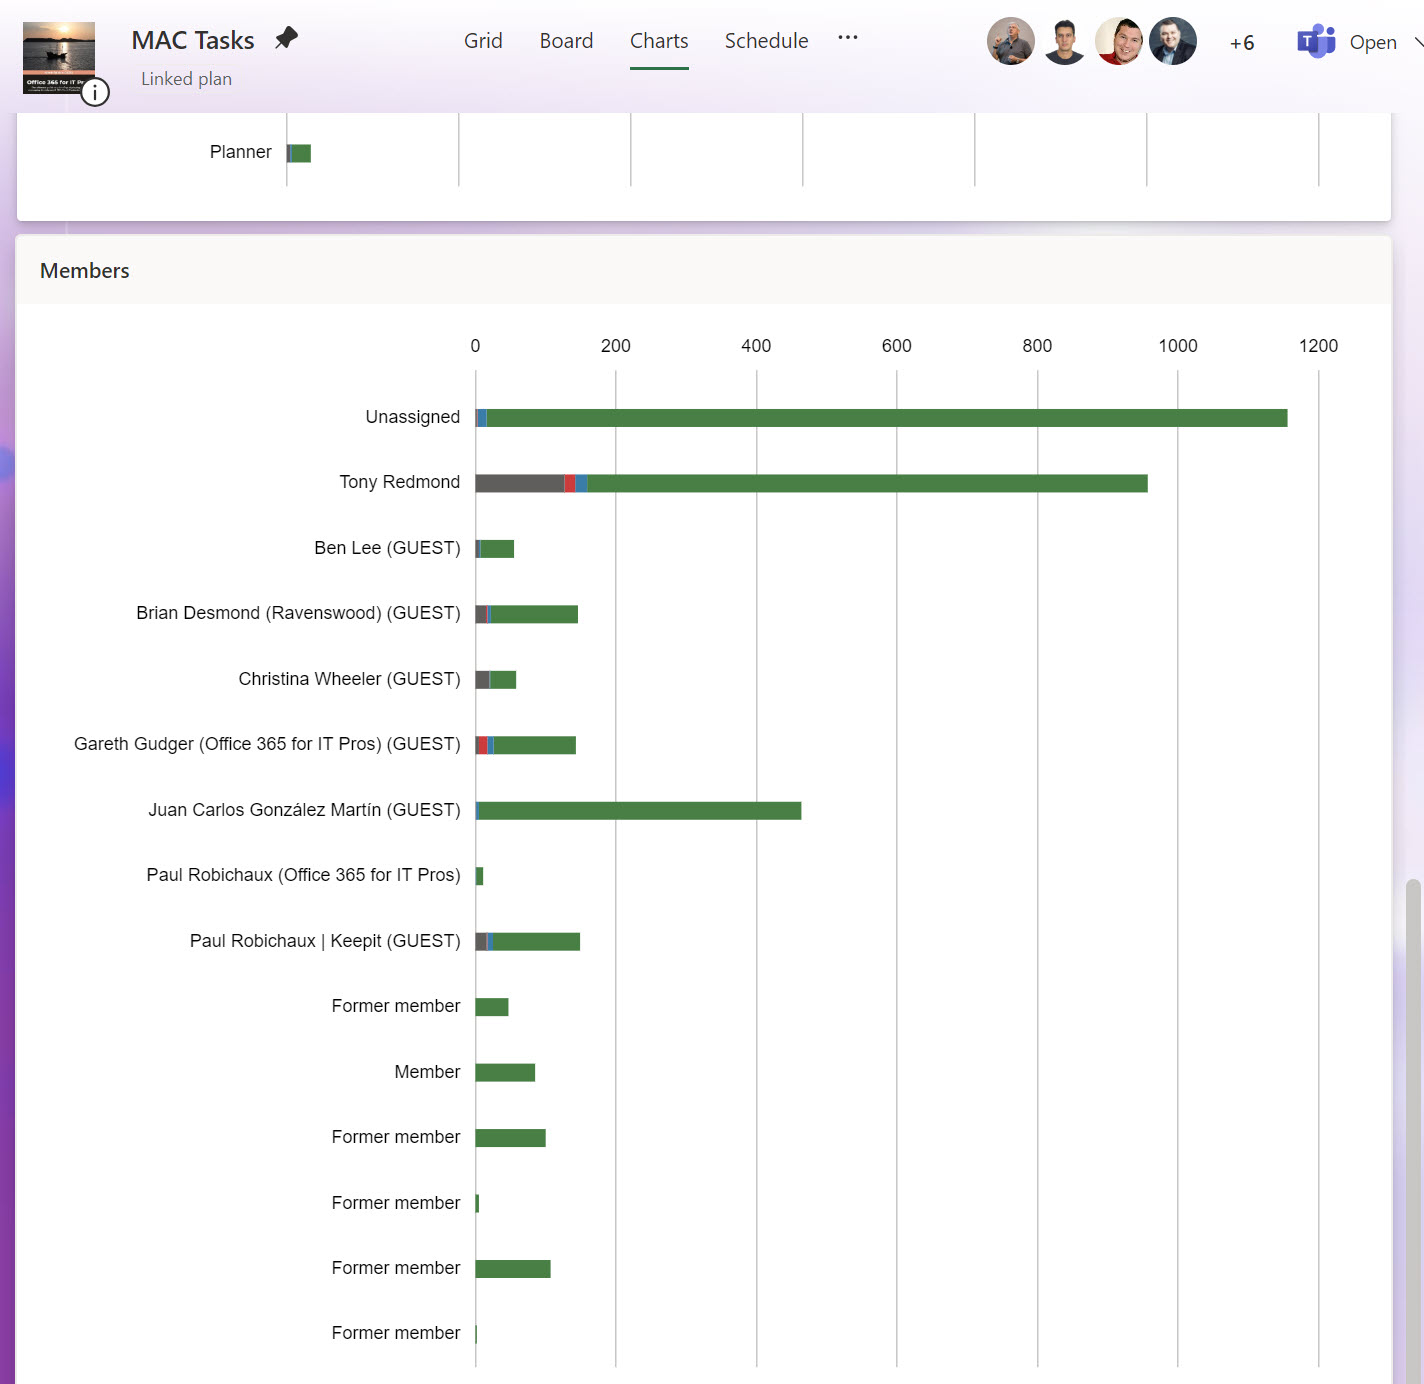Click the +6 members overflow indicator
1424x1384 pixels.
click(x=1241, y=42)
